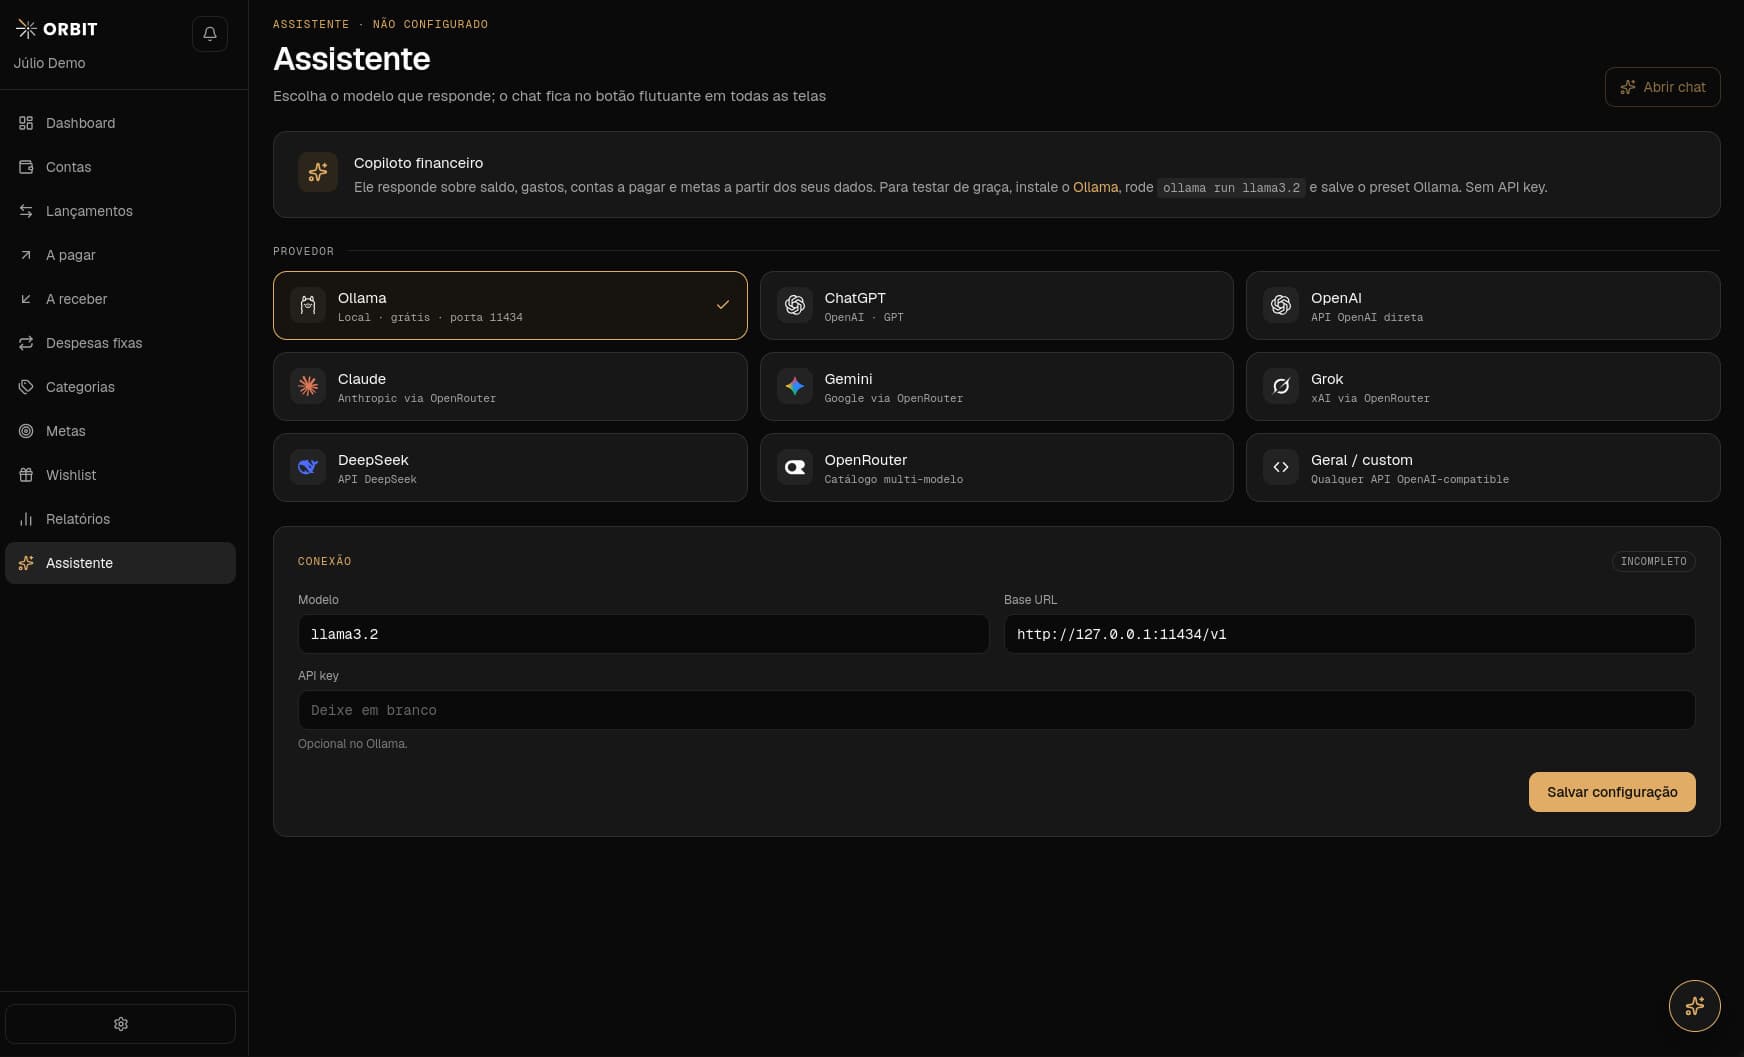Open Contas page

[x=121, y=167]
